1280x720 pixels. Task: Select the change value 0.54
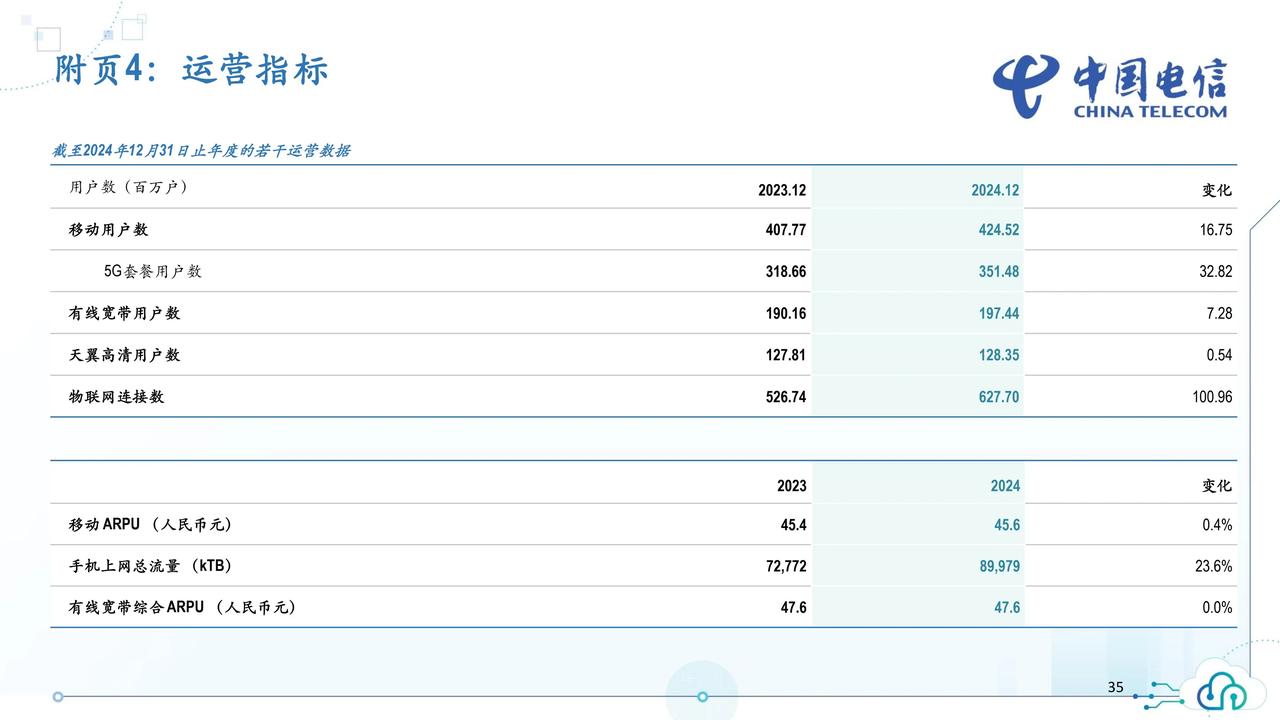point(1220,355)
